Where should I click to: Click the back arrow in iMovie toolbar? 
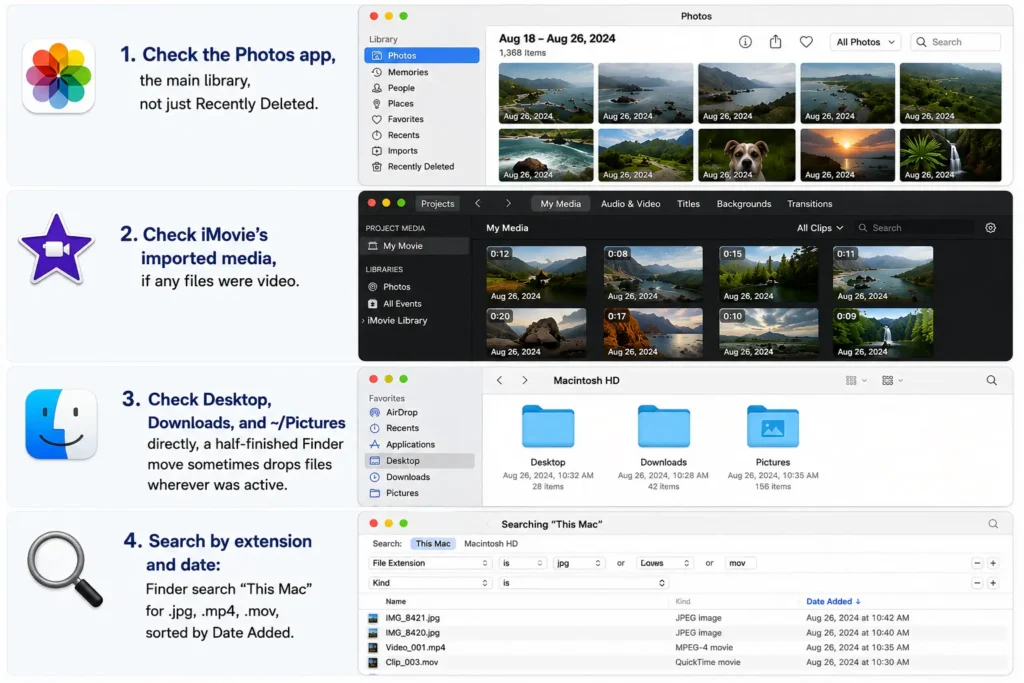coord(477,204)
